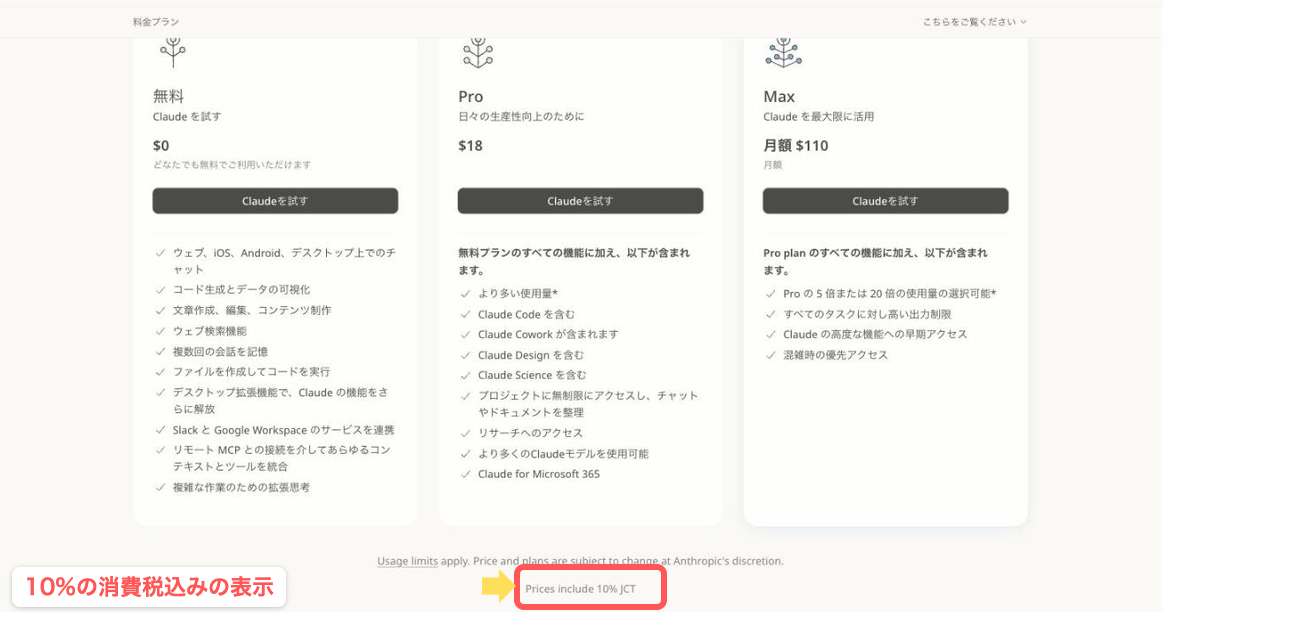
Task: Click the Claude for Microsoft 365 feature row
Action: [x=530, y=474]
